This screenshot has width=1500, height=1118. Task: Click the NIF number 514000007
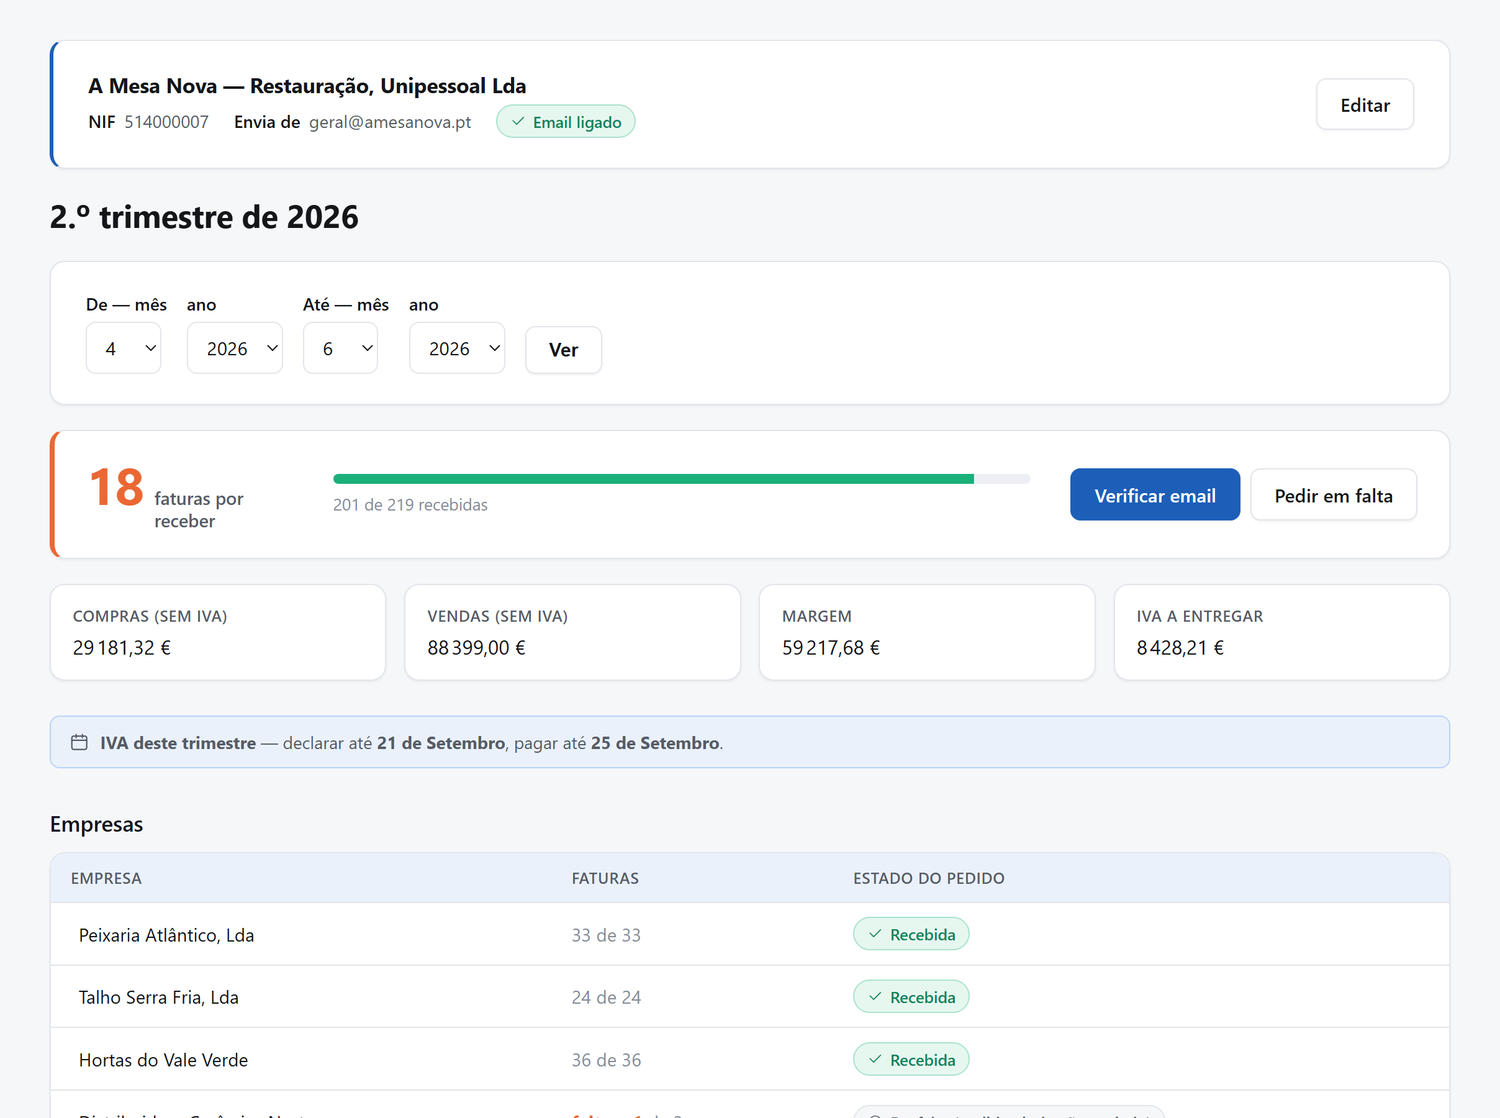[x=166, y=122]
